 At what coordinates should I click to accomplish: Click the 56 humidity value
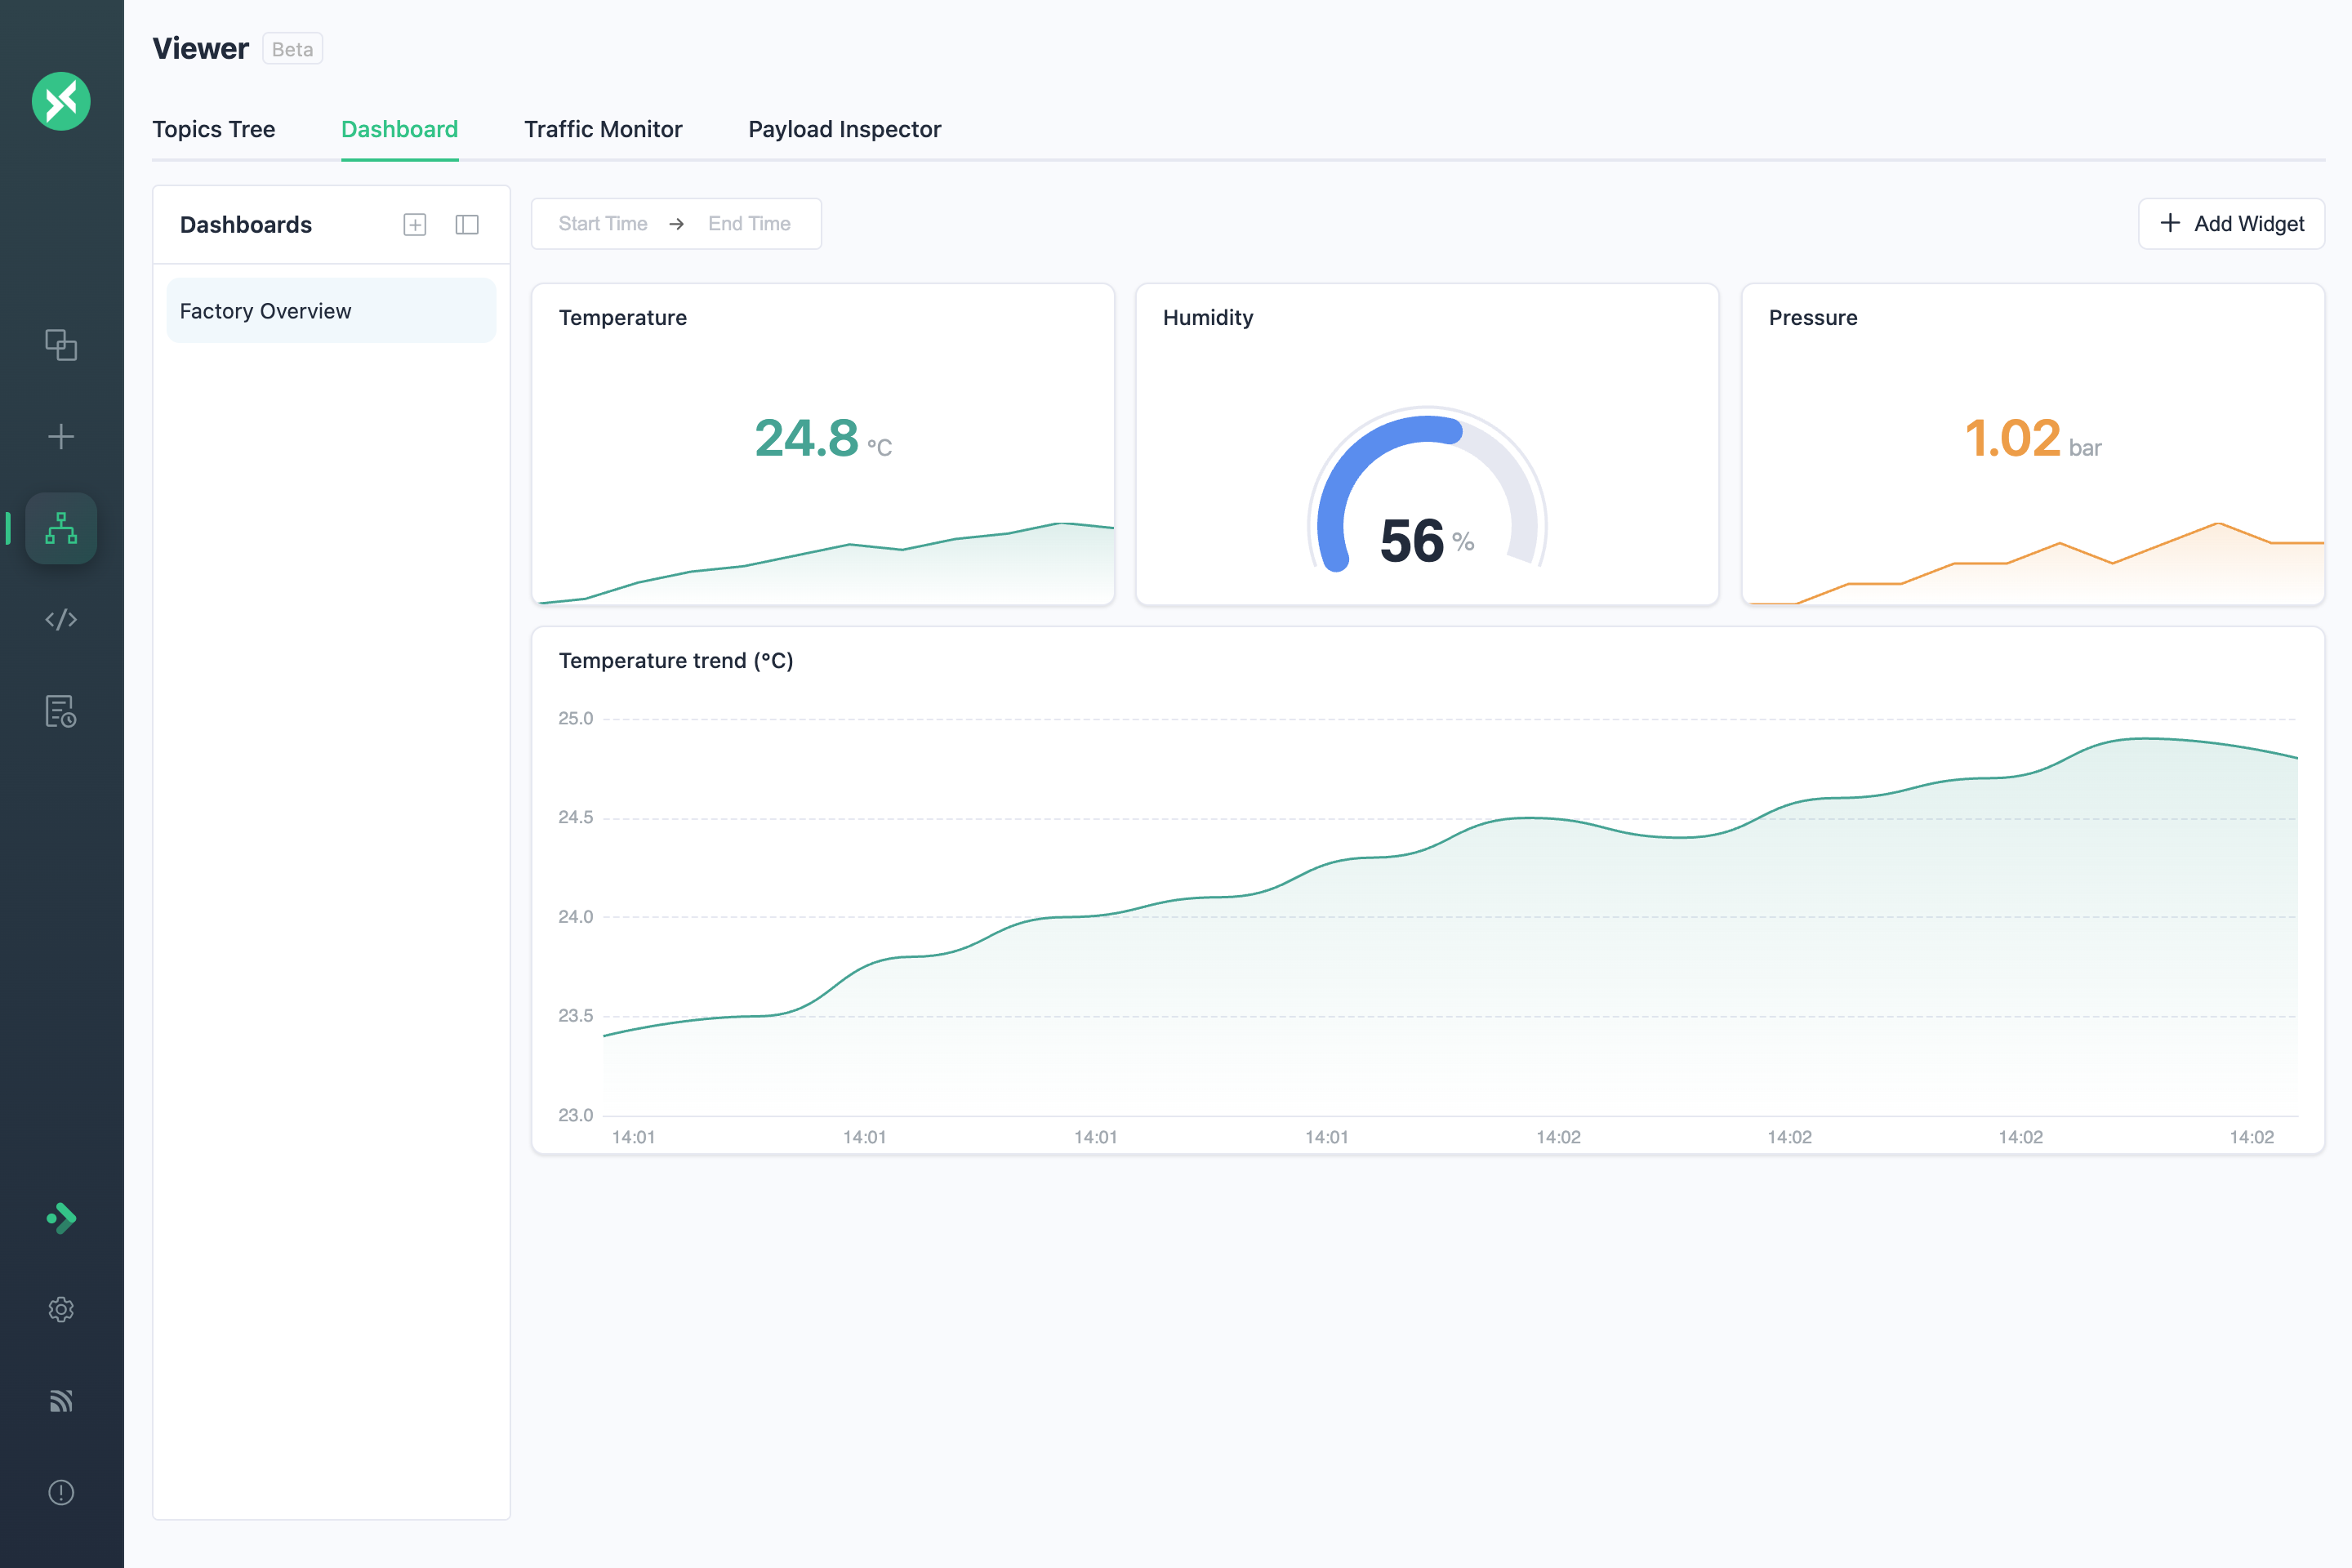pos(1412,541)
